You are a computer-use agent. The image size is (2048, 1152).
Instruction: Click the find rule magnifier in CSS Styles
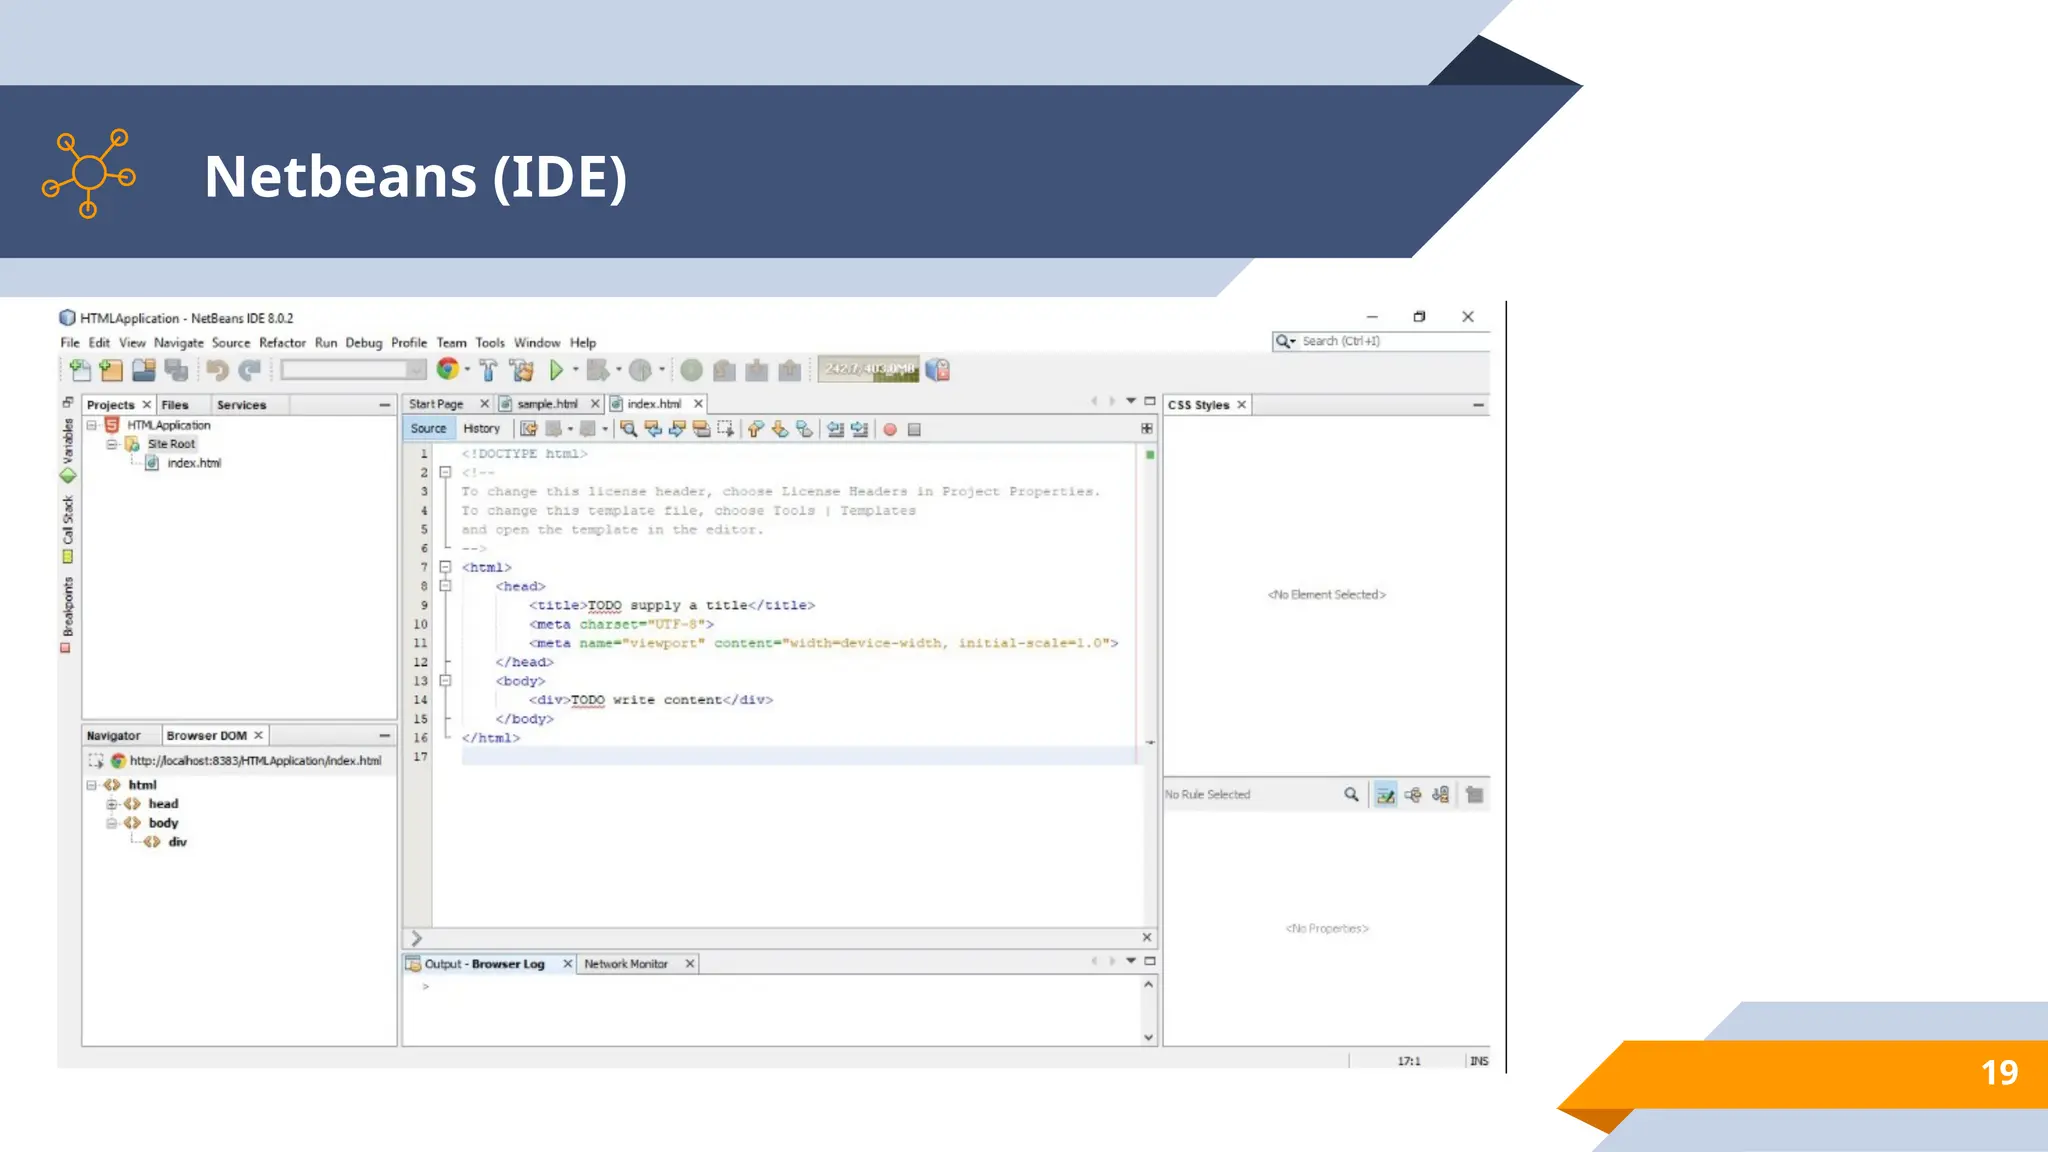1351,794
